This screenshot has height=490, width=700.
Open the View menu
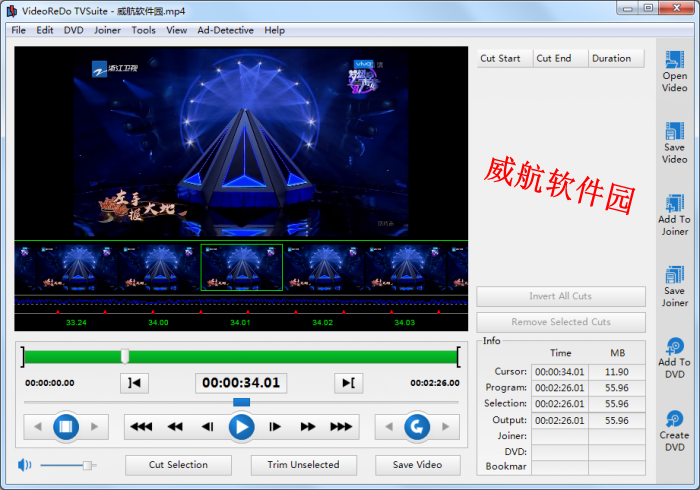(x=176, y=30)
